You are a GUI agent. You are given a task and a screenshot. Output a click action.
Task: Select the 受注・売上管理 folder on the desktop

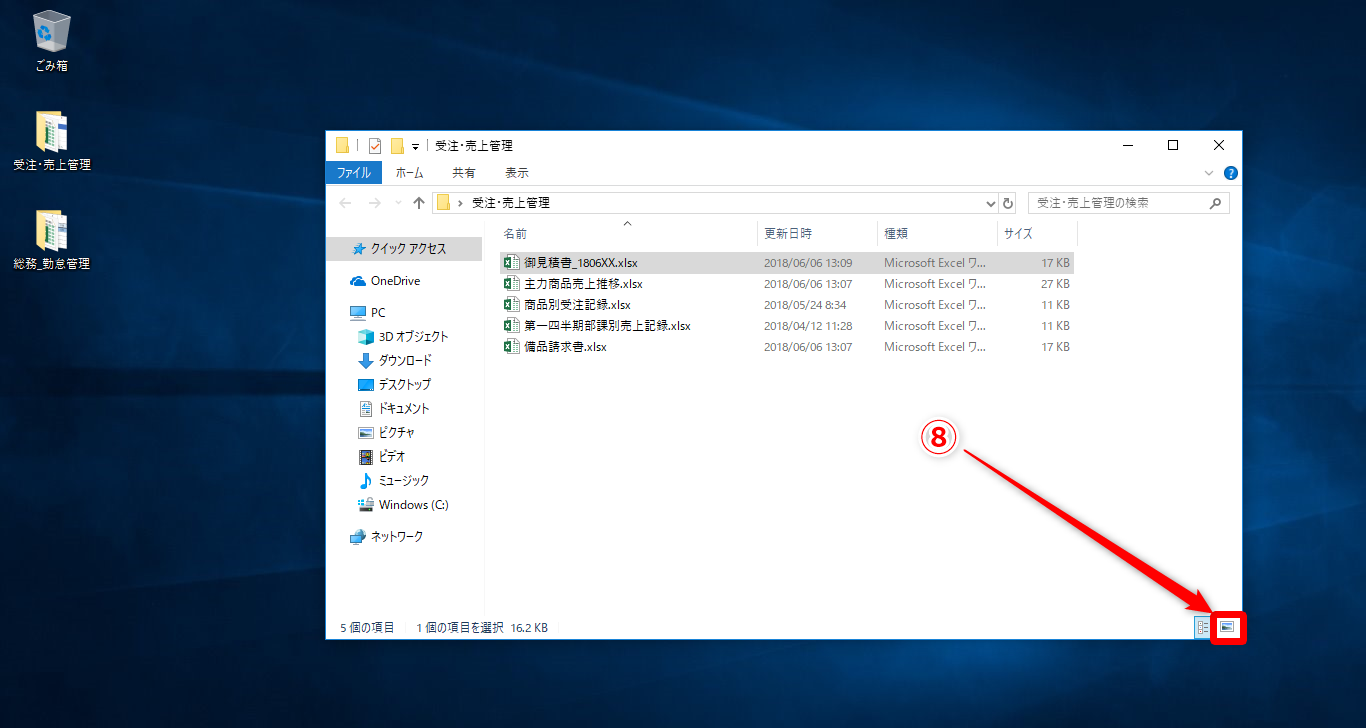pos(51,141)
